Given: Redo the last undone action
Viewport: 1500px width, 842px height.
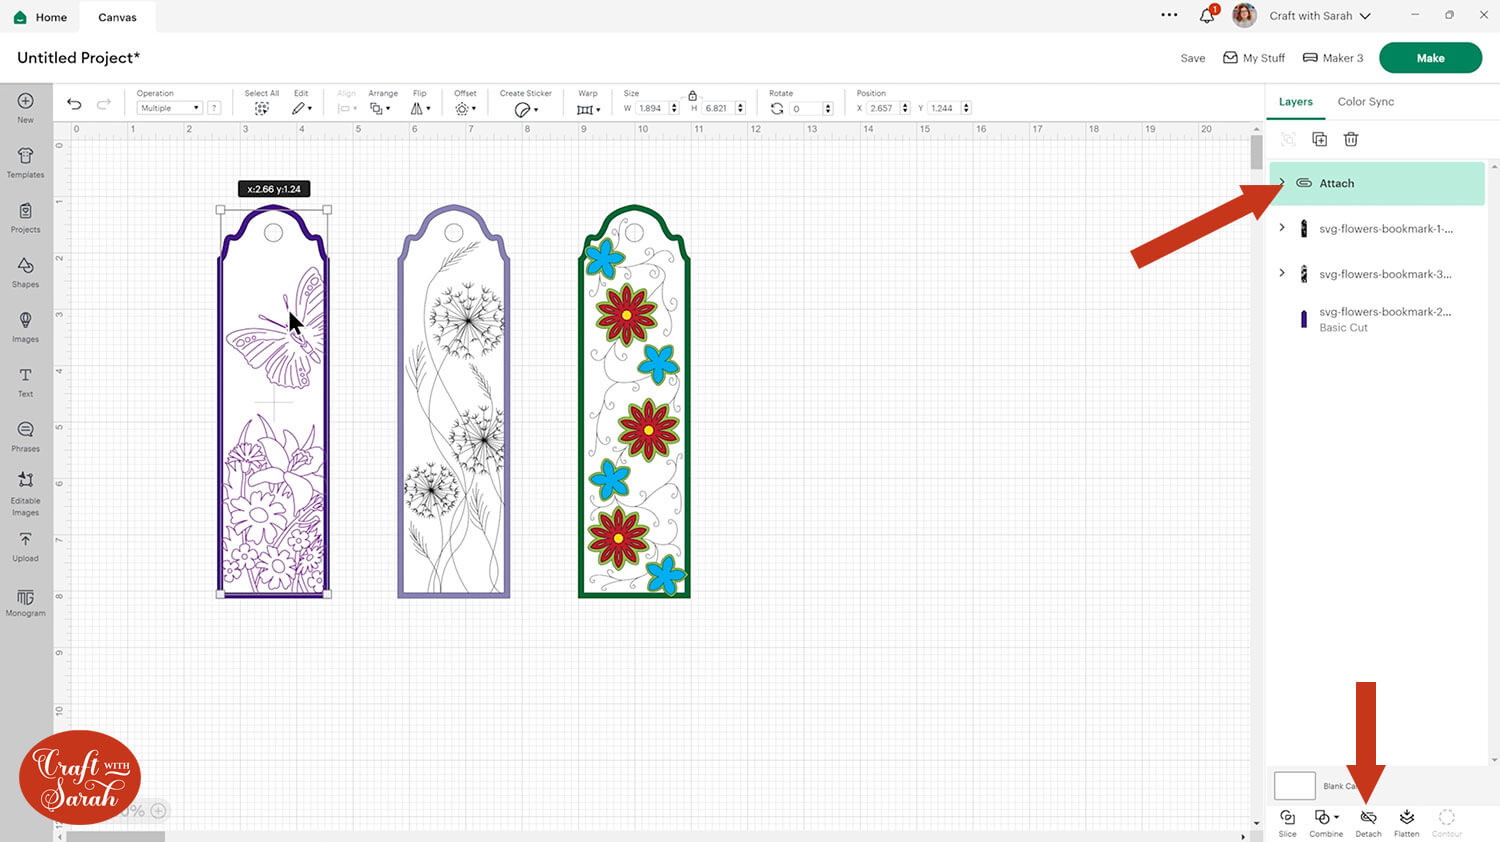Looking at the screenshot, I should click(104, 104).
